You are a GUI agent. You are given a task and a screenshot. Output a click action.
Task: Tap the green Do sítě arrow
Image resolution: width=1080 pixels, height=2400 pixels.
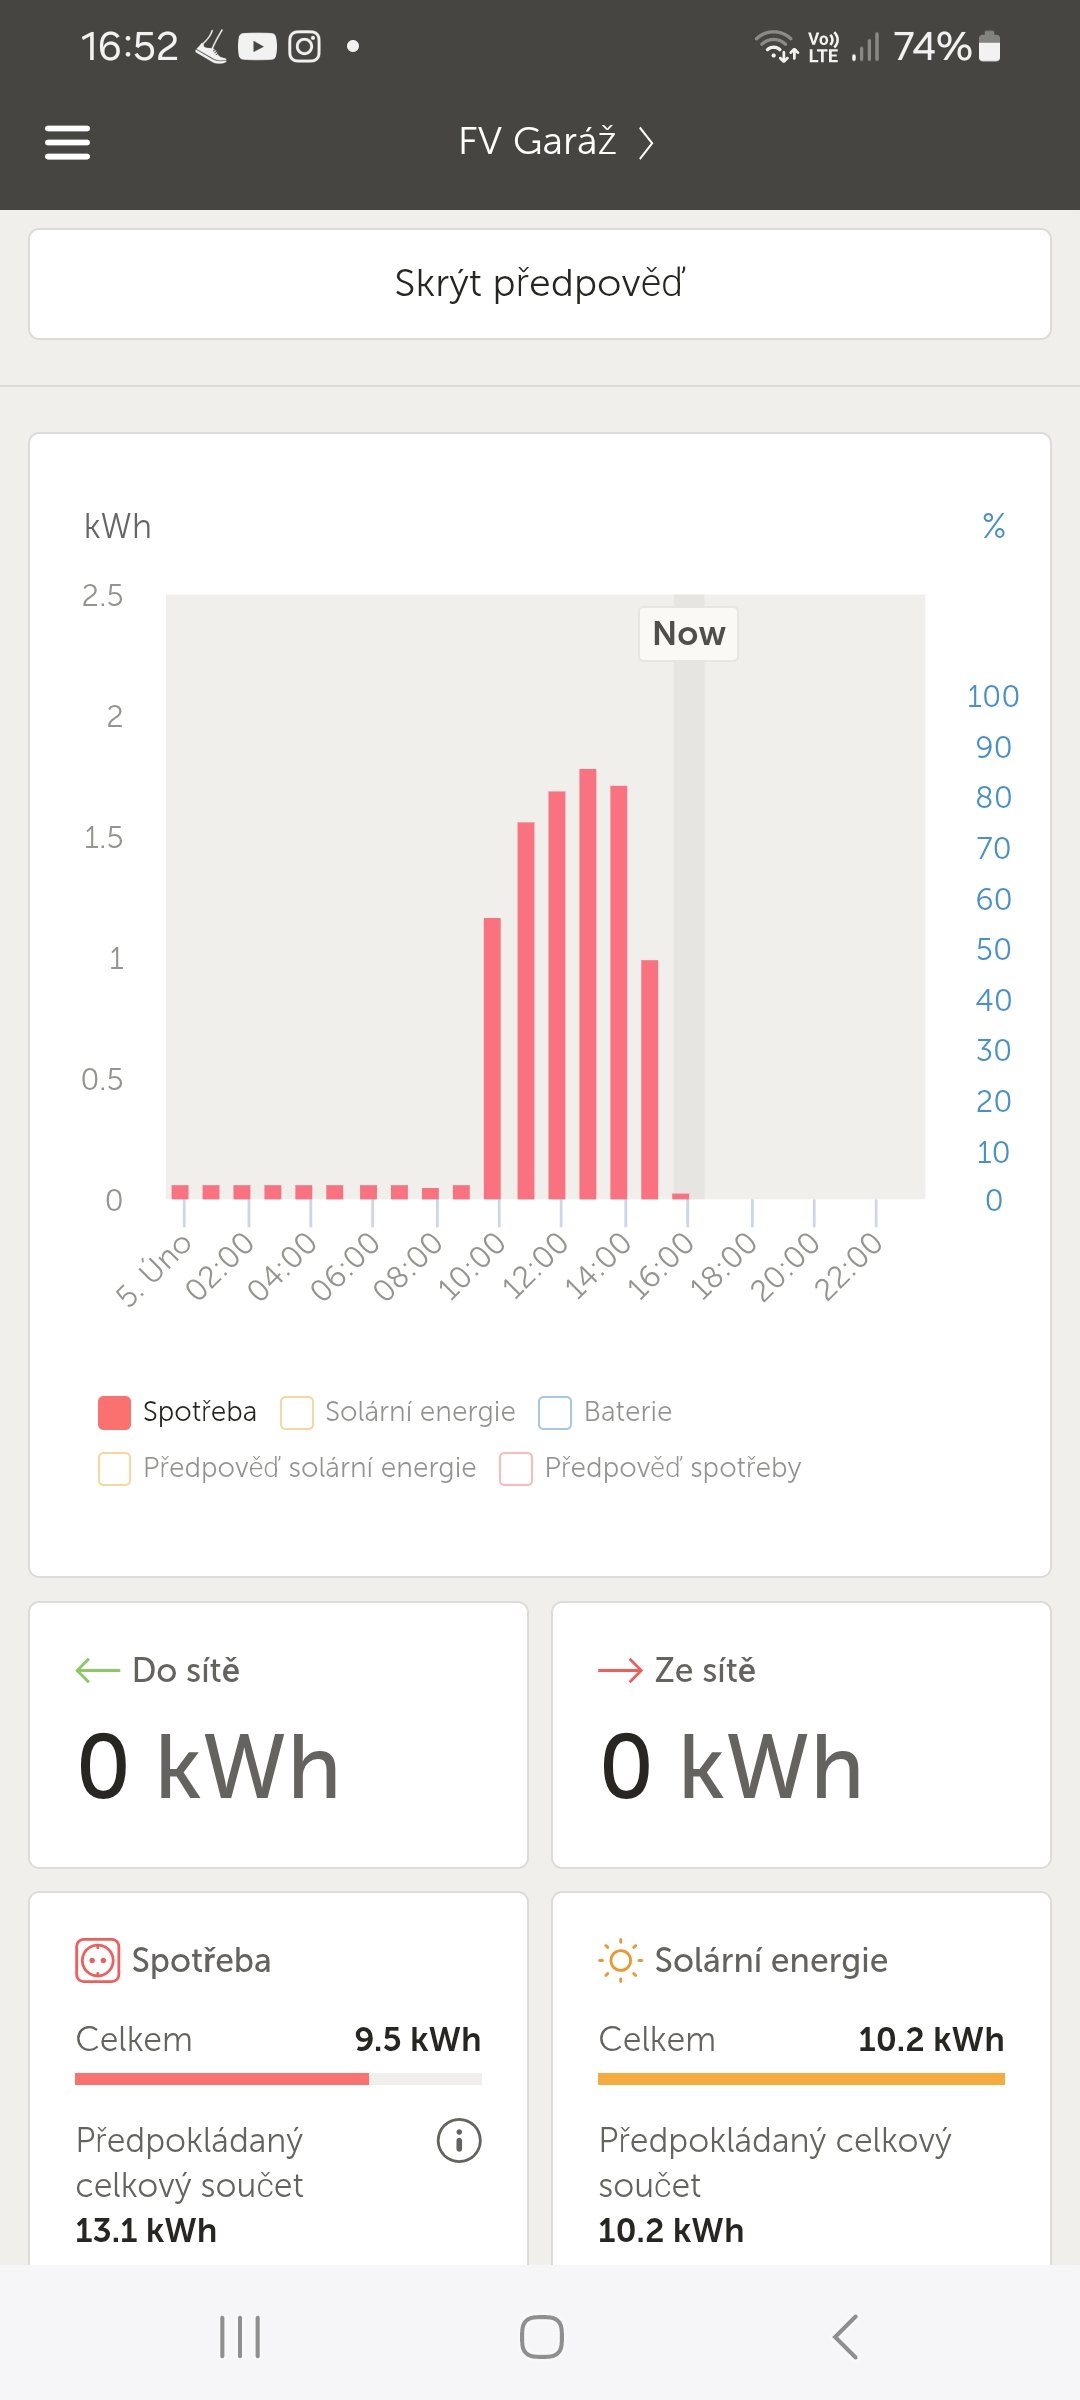pos(97,1670)
